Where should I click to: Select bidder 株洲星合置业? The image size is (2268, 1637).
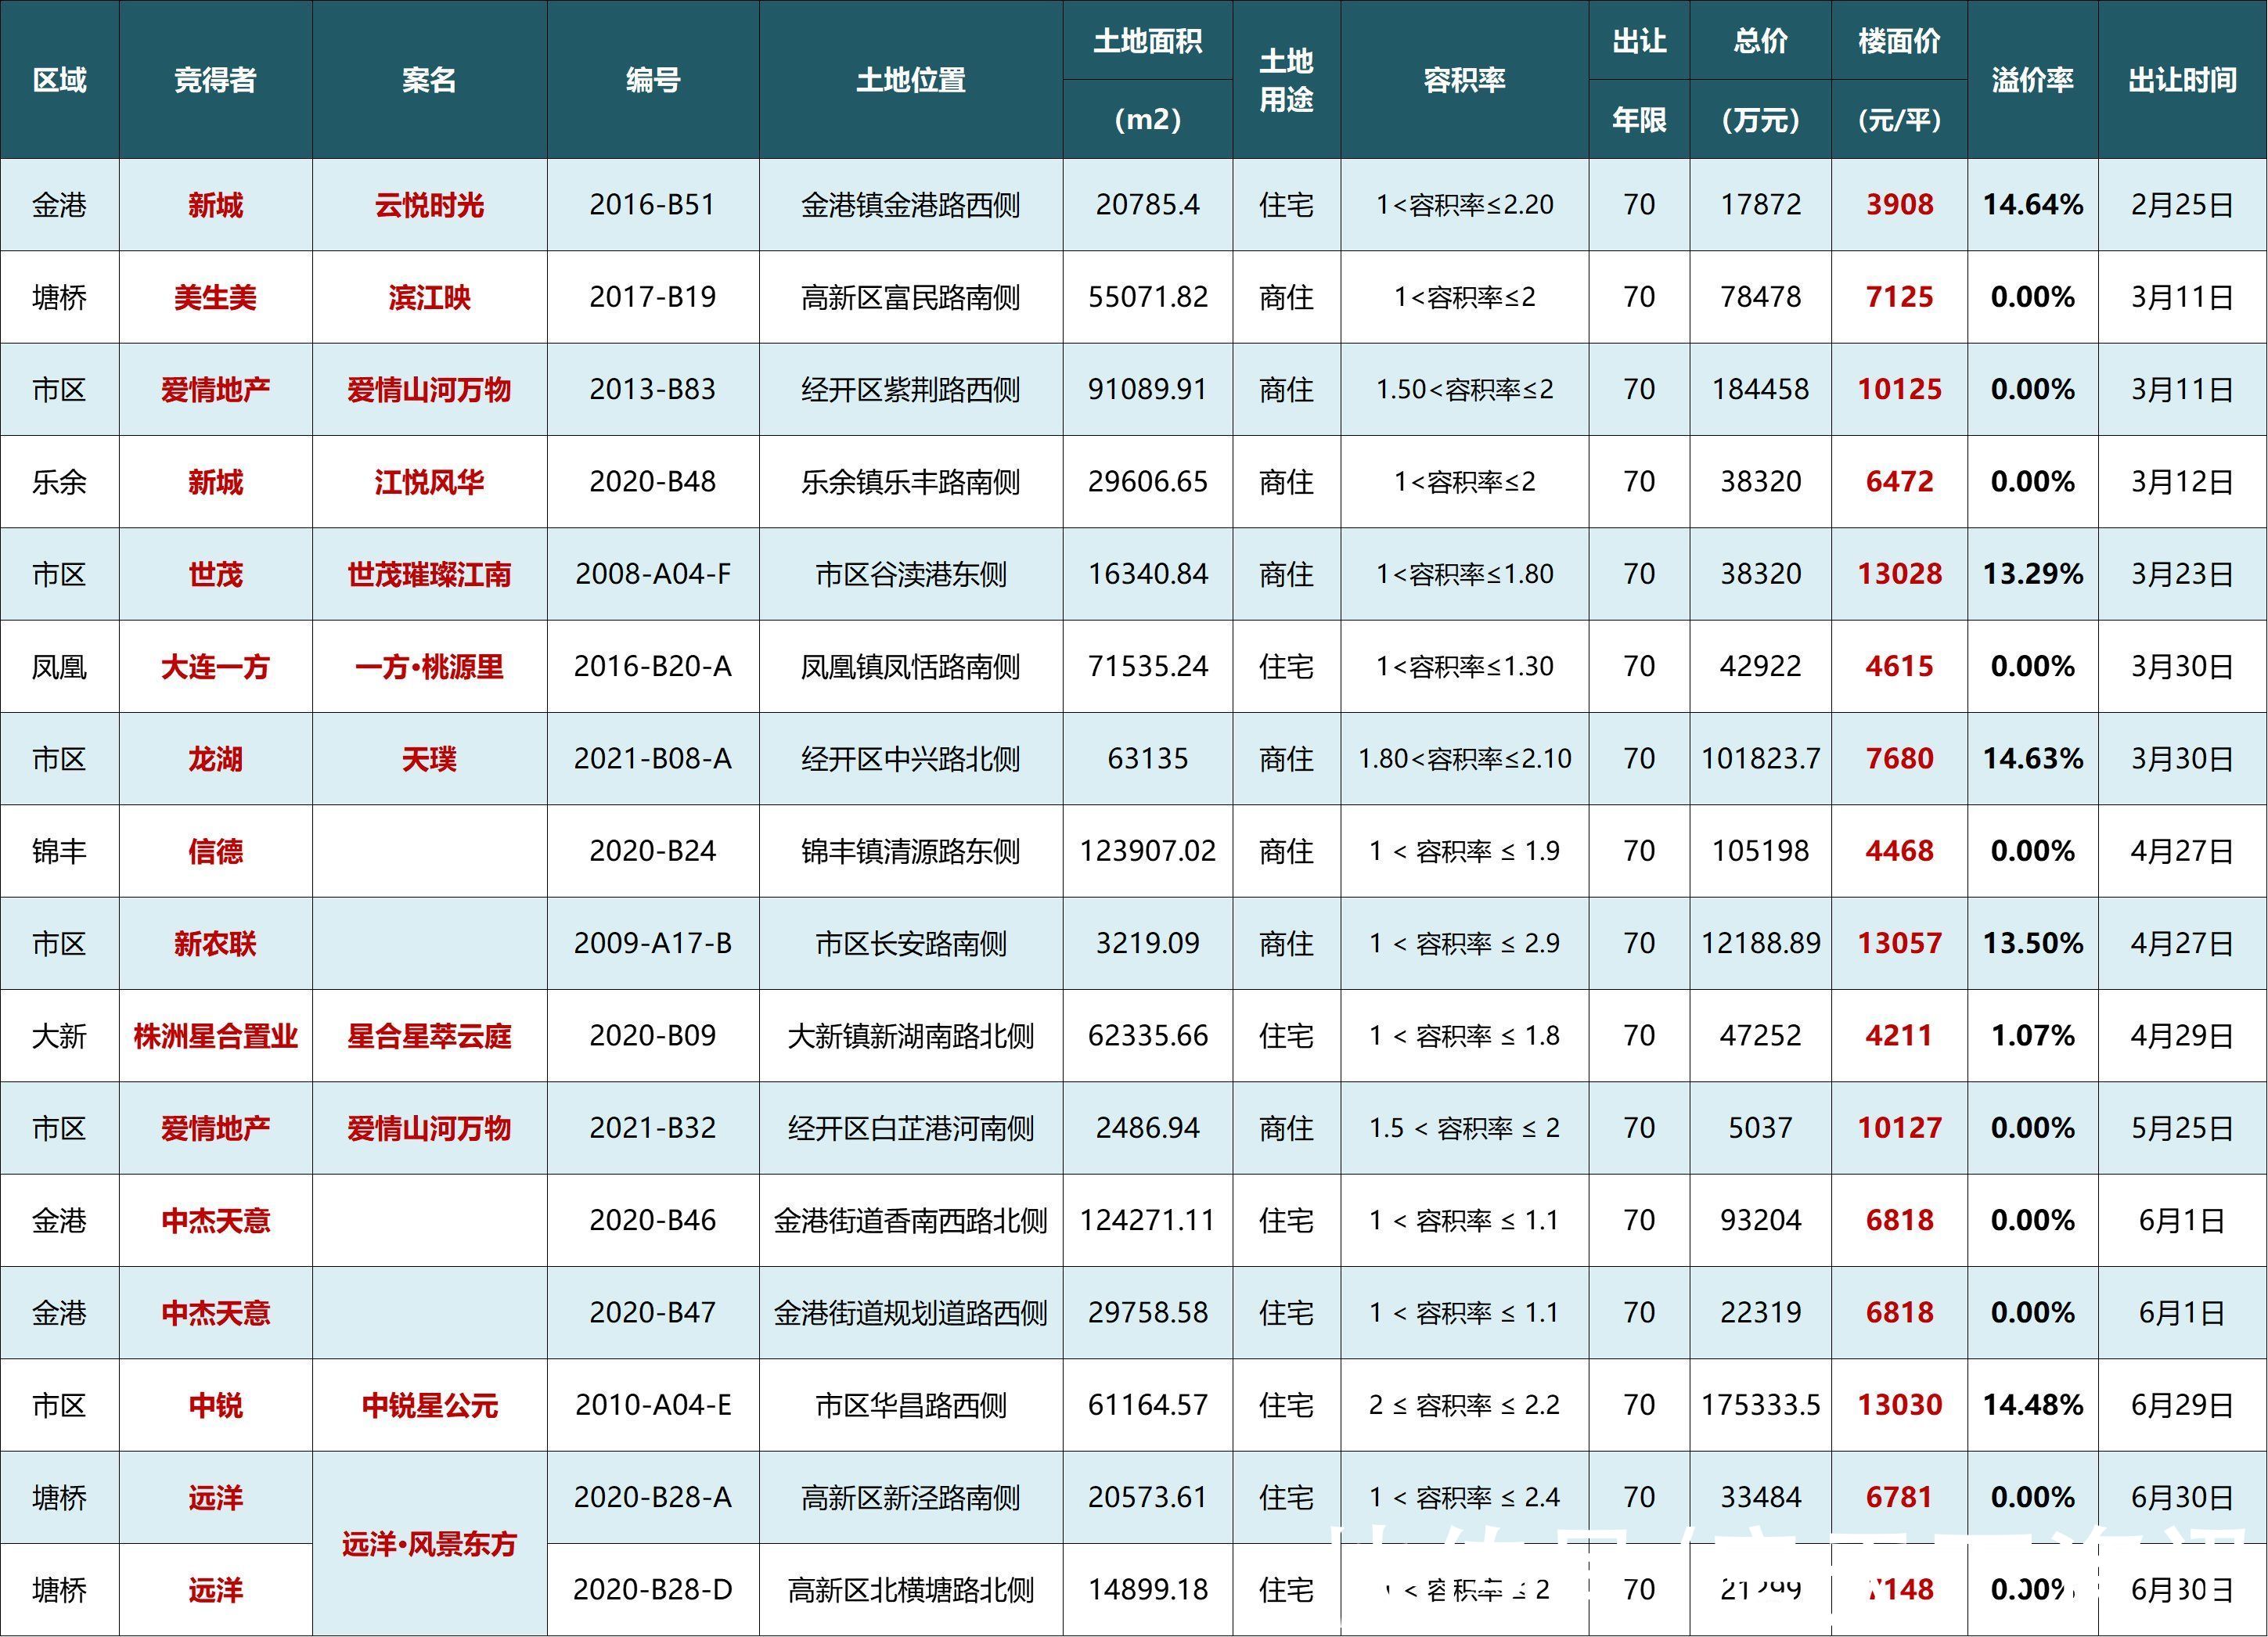tap(215, 1036)
